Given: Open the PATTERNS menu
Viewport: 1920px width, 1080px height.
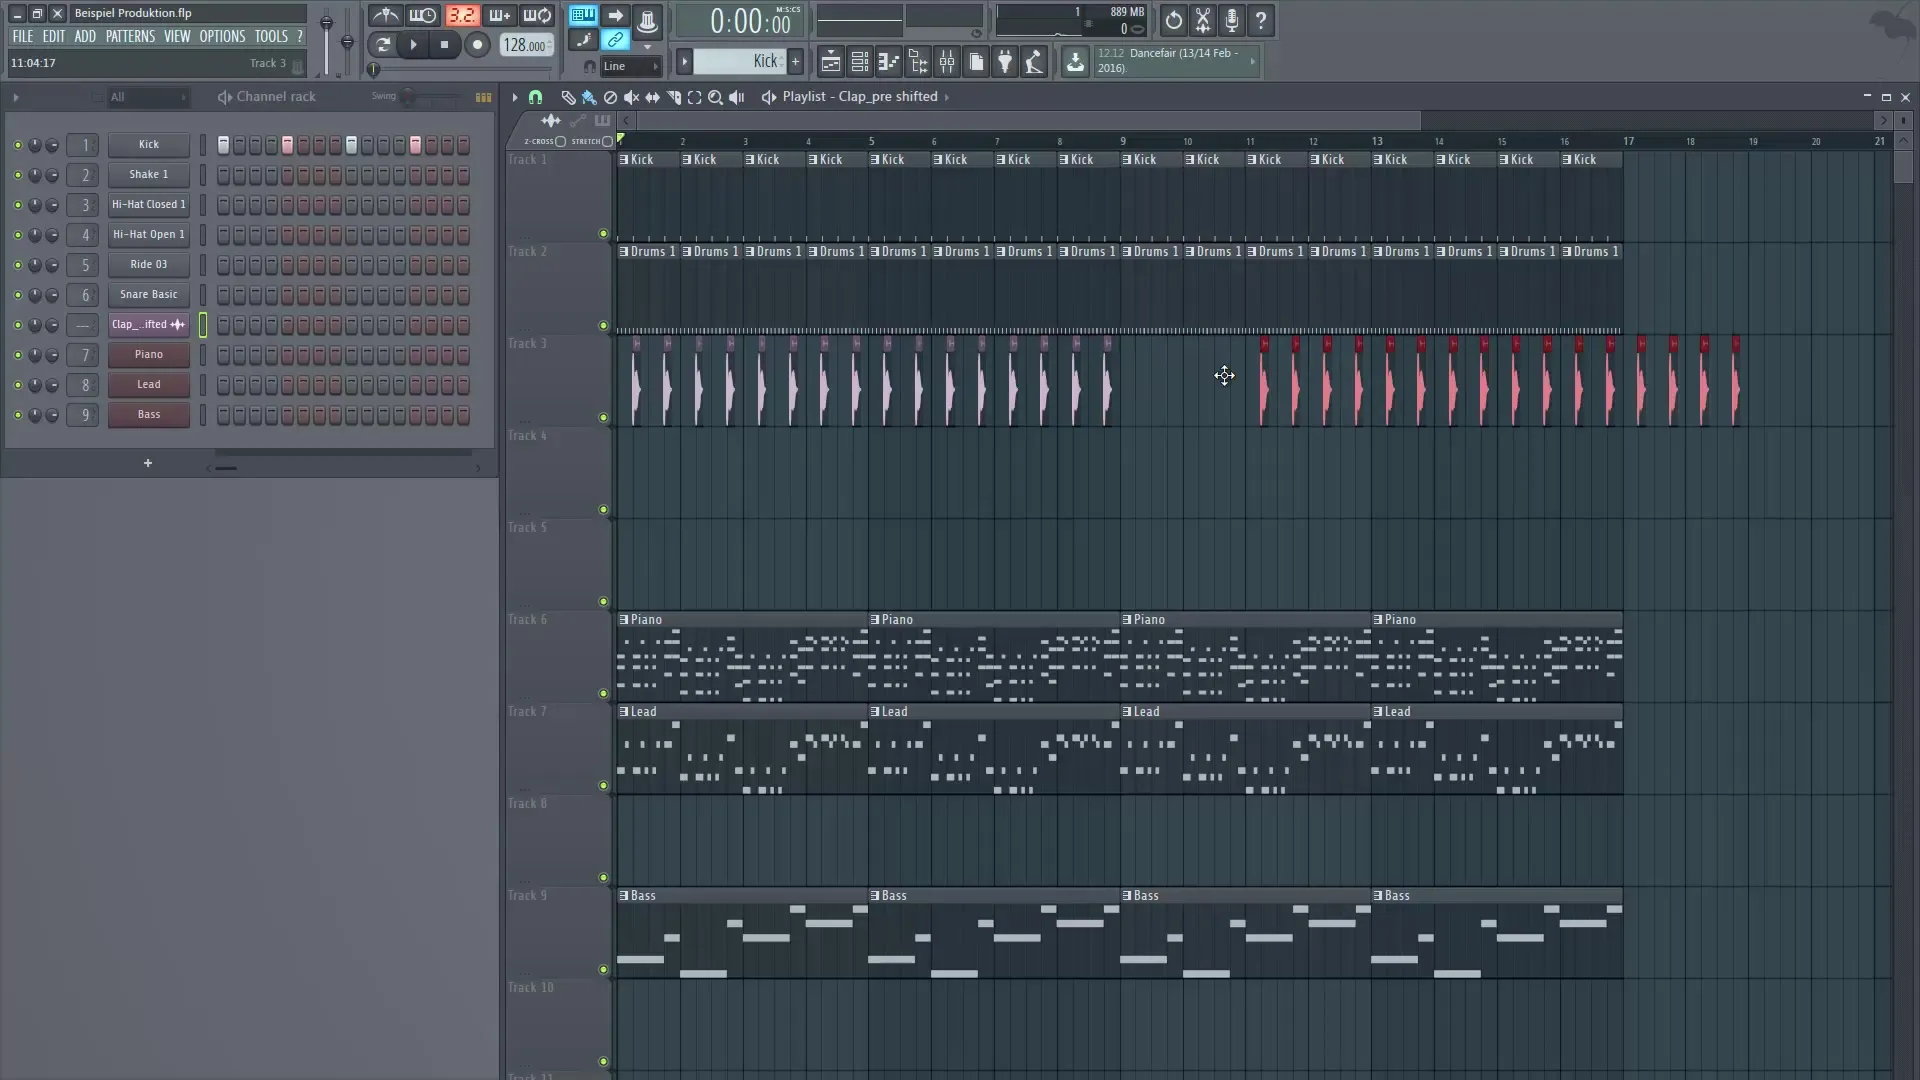Looking at the screenshot, I should coord(130,35).
